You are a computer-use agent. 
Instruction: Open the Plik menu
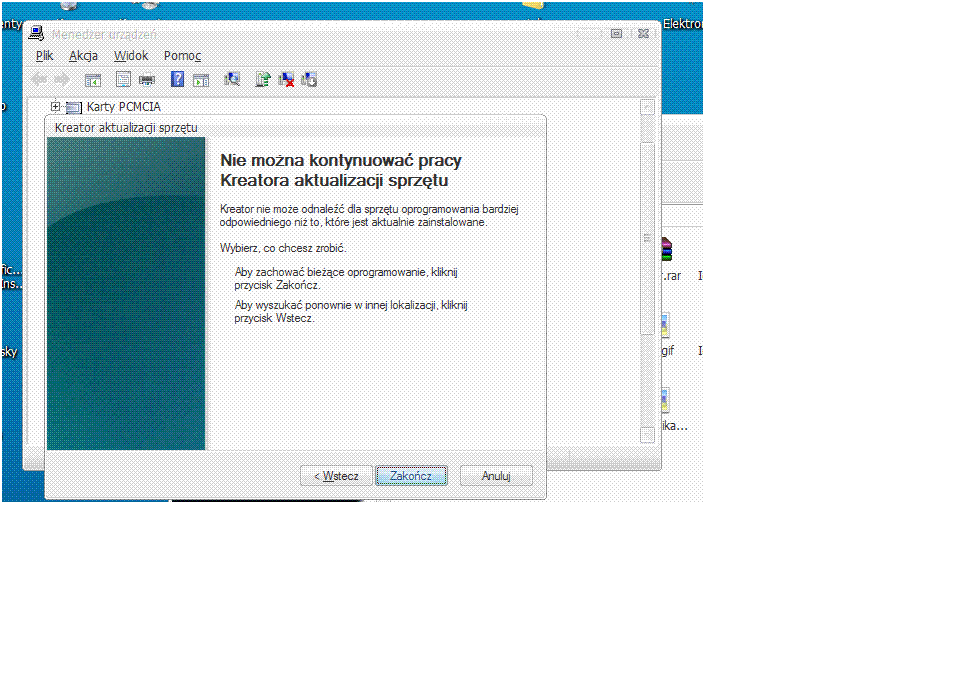pyautogui.click(x=45, y=56)
